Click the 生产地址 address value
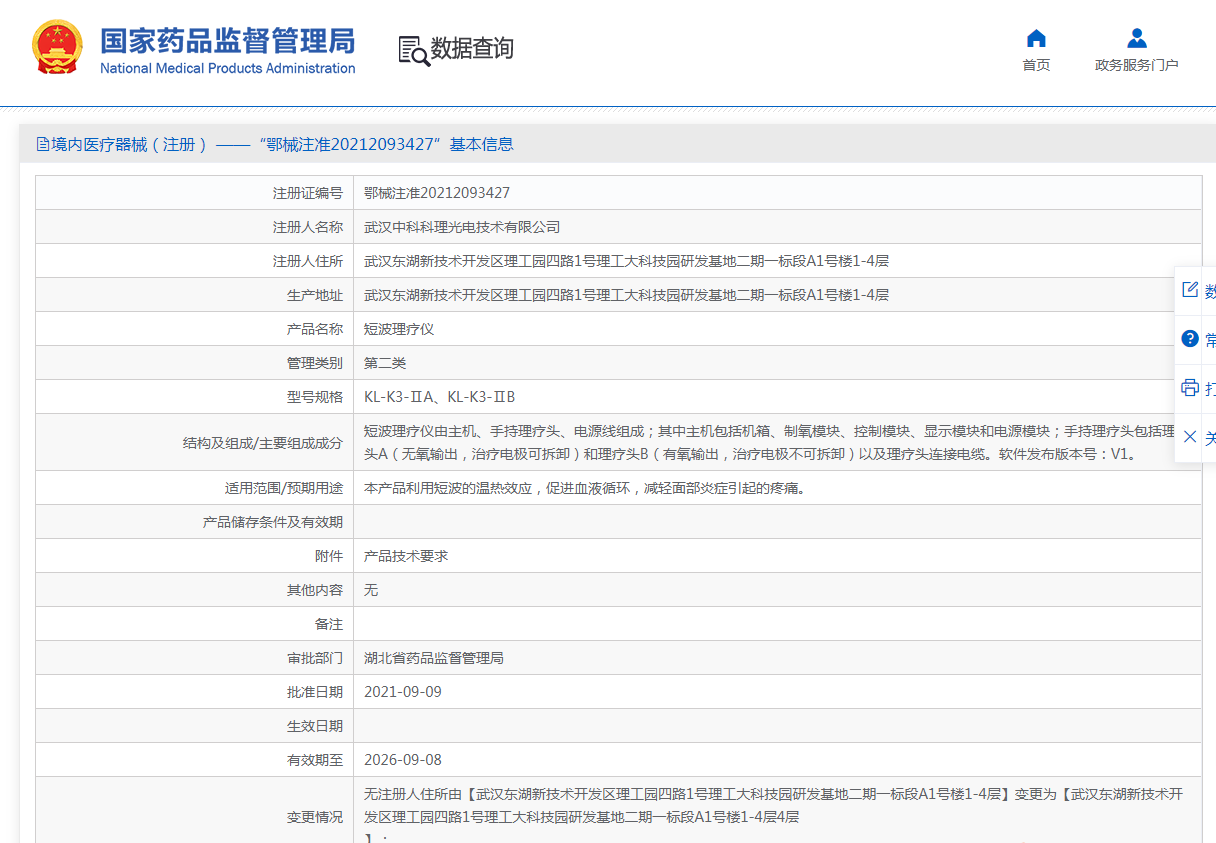 pyautogui.click(x=627, y=295)
